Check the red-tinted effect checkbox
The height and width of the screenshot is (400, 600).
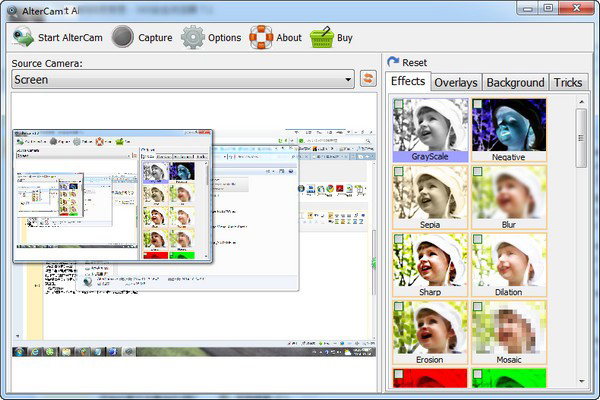tap(399, 374)
